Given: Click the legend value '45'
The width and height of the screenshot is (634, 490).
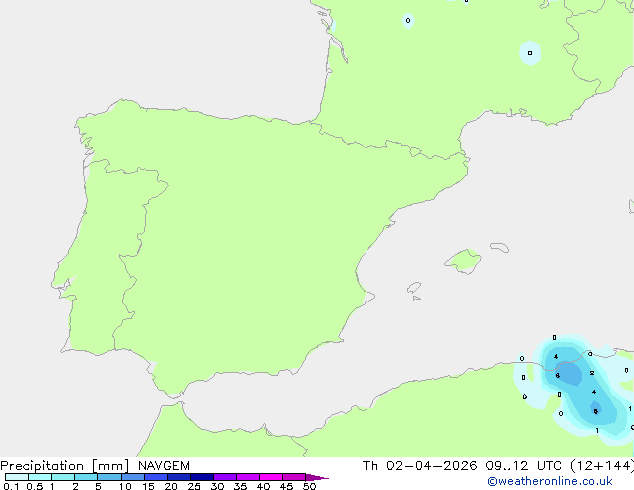Looking at the screenshot, I should point(286,486).
